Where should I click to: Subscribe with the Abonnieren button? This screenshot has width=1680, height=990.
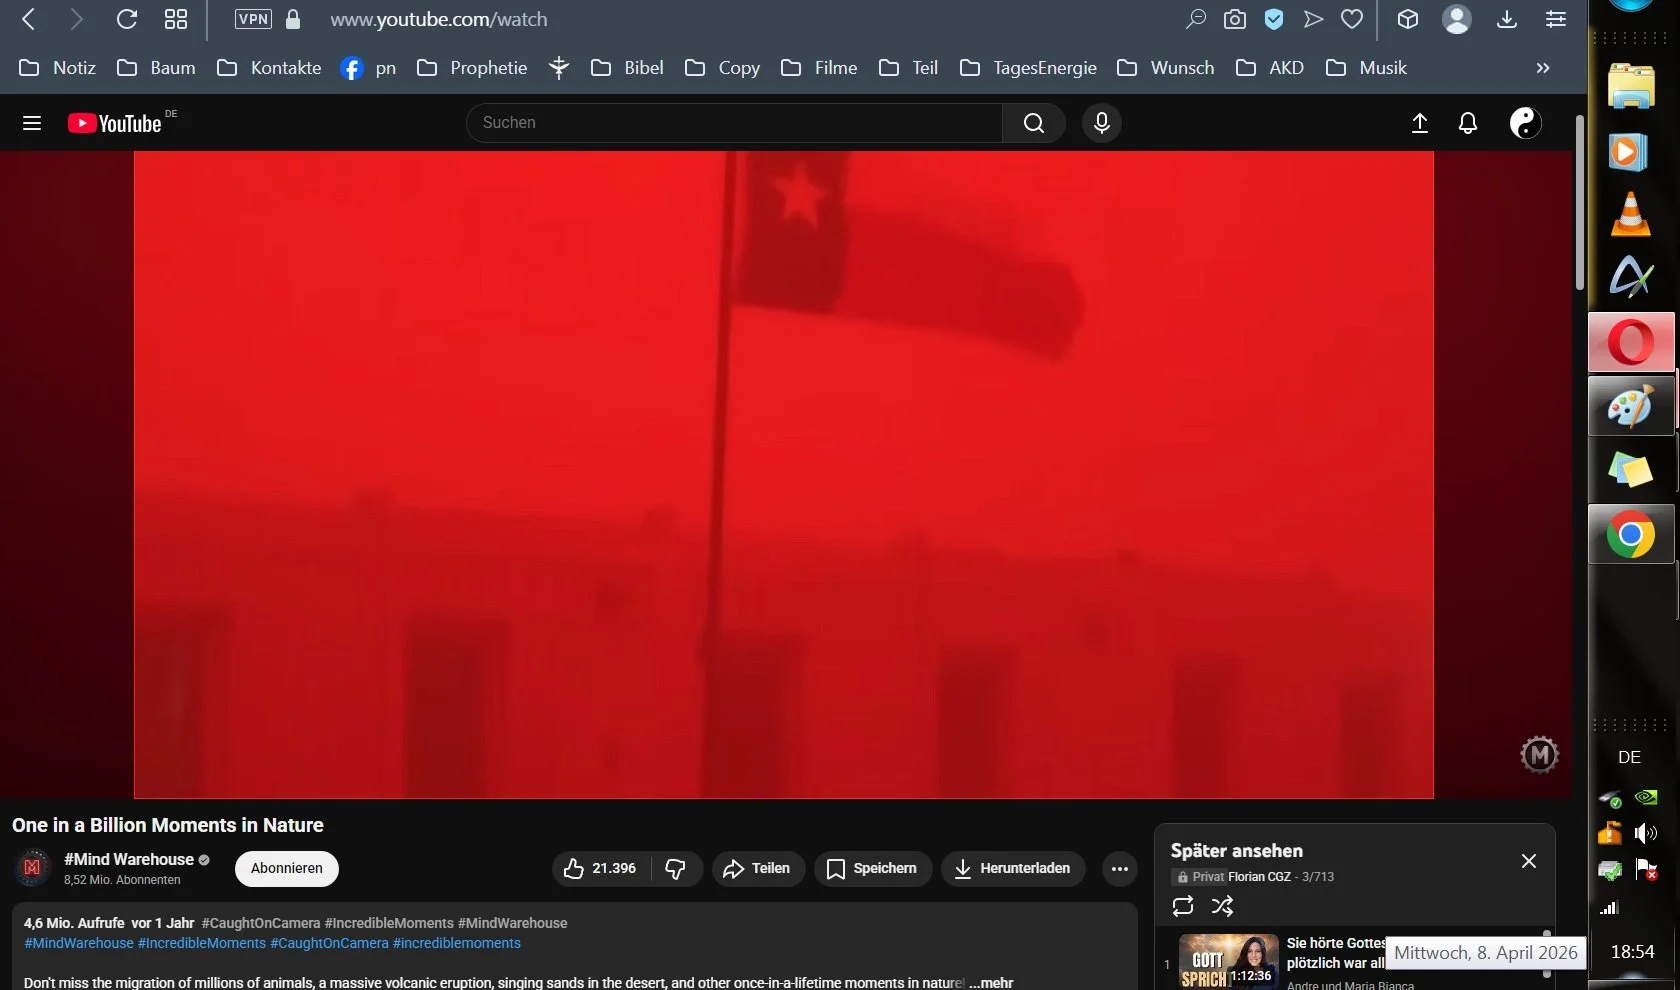[287, 868]
